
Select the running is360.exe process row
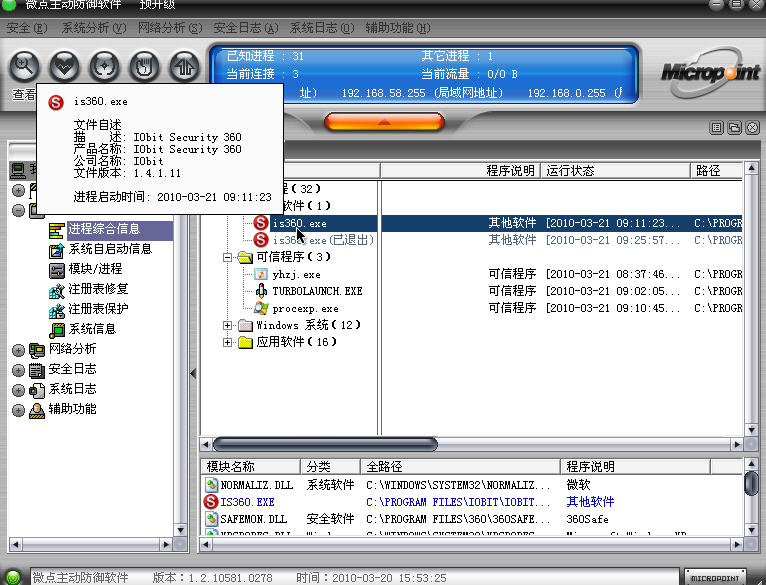(471, 223)
